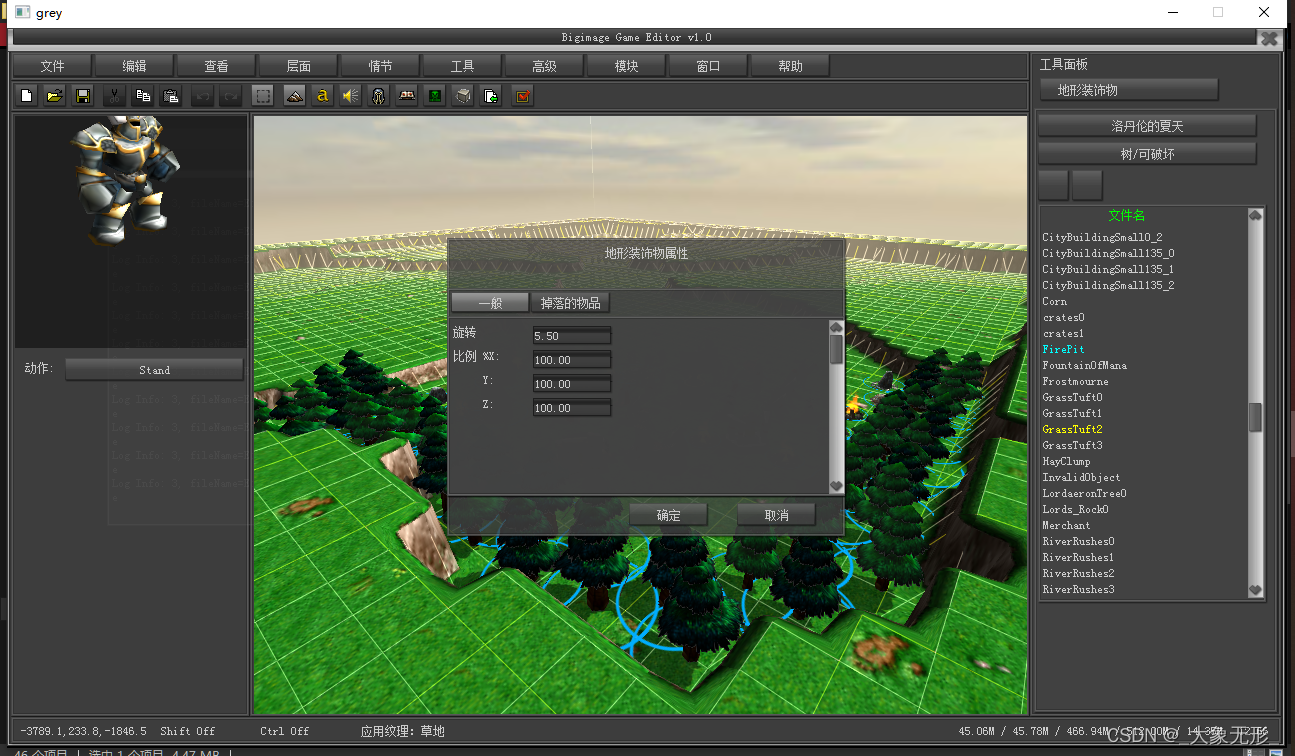Image resolution: width=1295 pixels, height=756 pixels.
Task: Select GrassTuft2 in the file list
Action: pos(1072,430)
